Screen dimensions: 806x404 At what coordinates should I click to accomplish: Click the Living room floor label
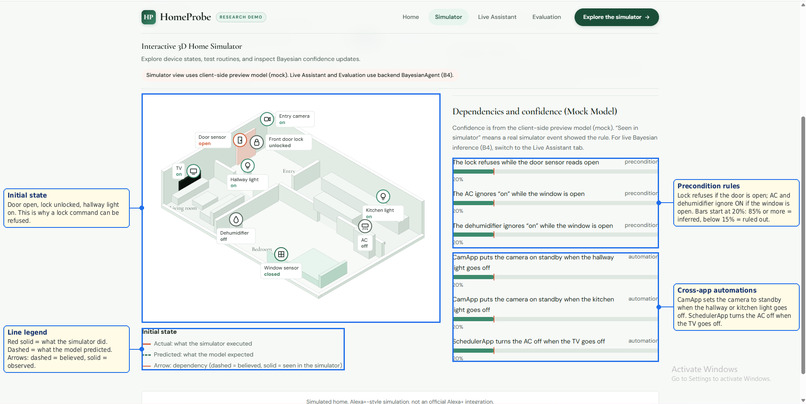click(184, 208)
